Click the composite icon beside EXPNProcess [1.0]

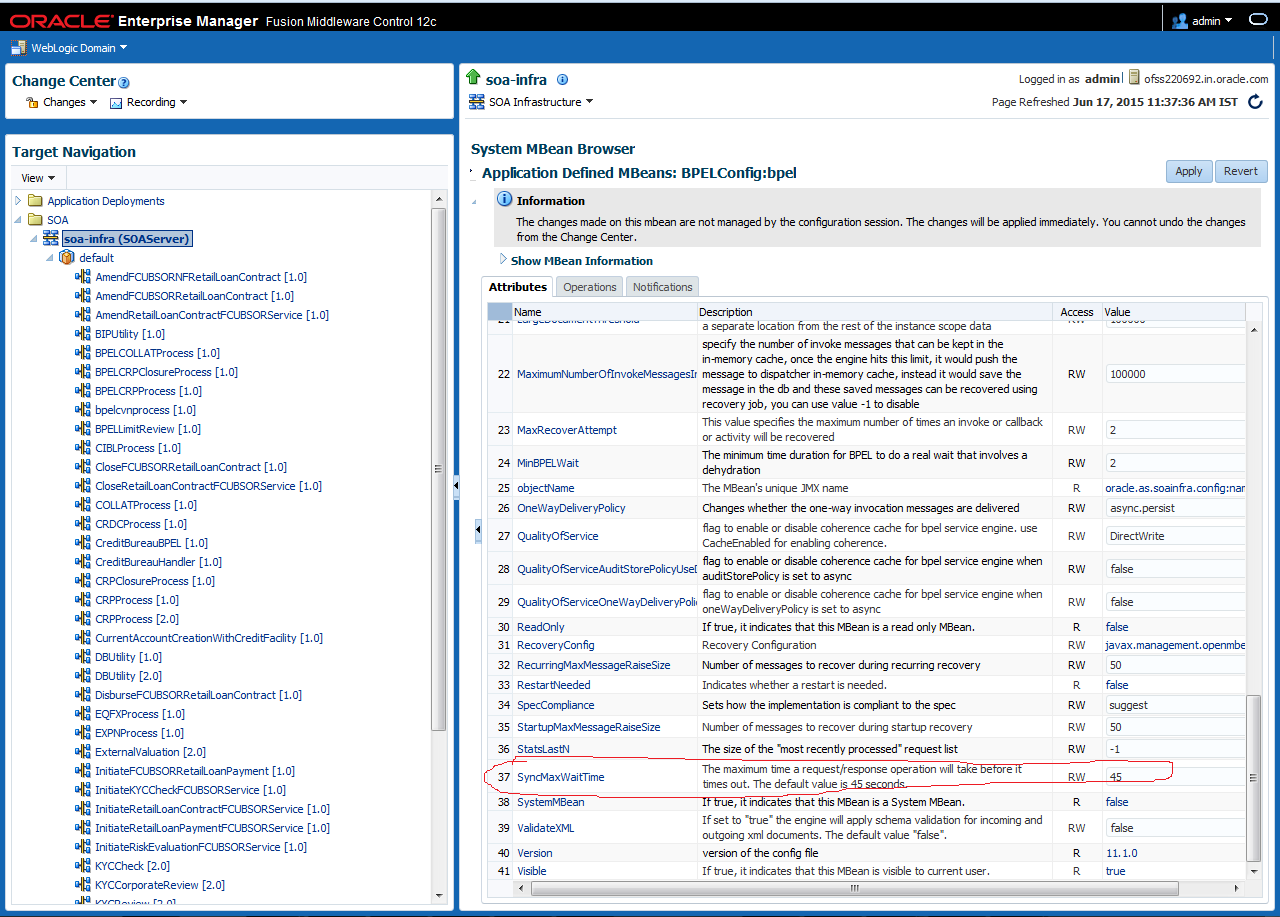83,733
